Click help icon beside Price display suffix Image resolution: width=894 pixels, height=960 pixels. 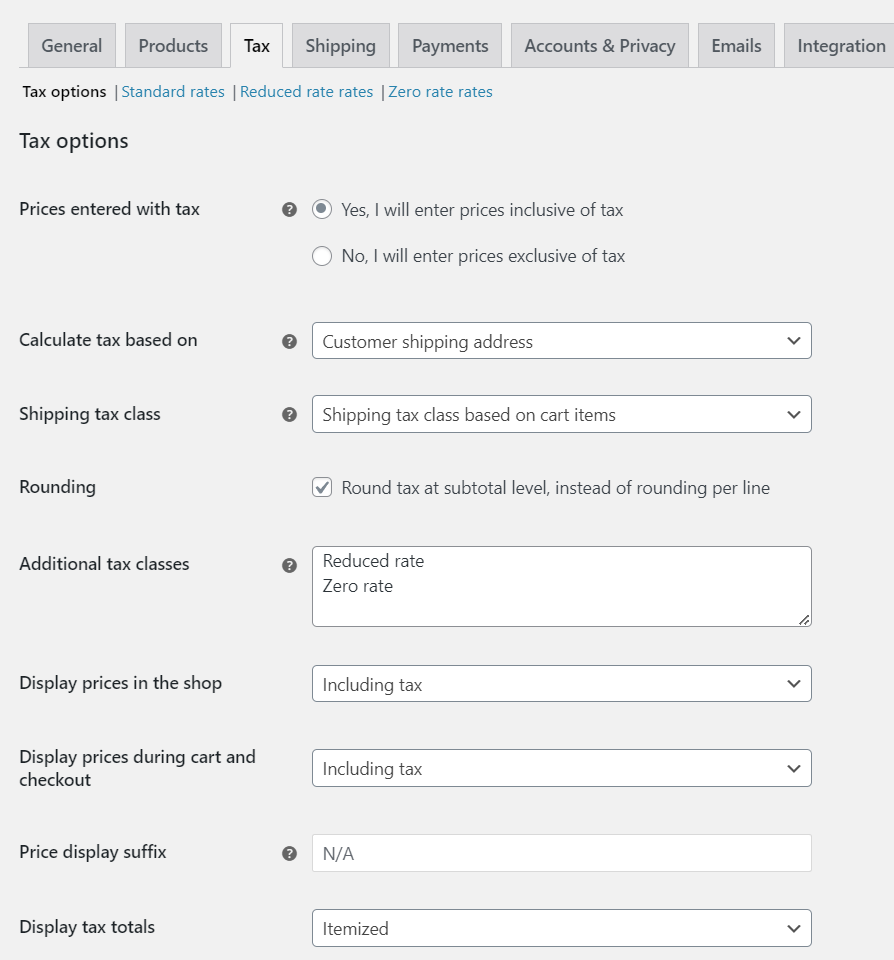289,853
